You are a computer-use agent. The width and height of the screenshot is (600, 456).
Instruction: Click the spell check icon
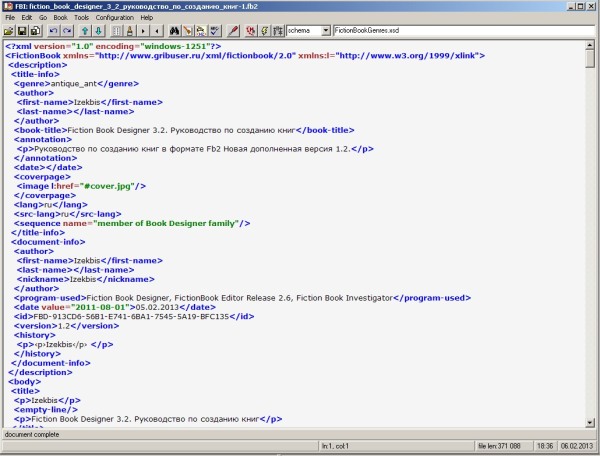click(214, 31)
